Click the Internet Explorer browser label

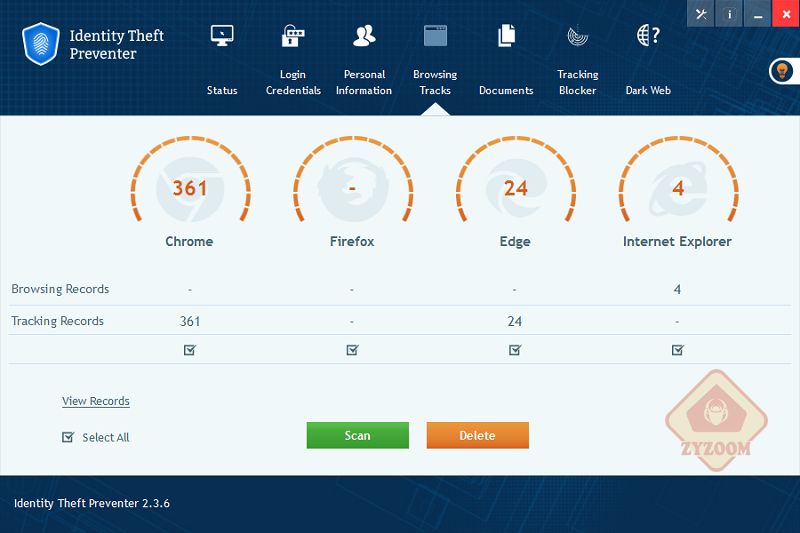point(677,241)
